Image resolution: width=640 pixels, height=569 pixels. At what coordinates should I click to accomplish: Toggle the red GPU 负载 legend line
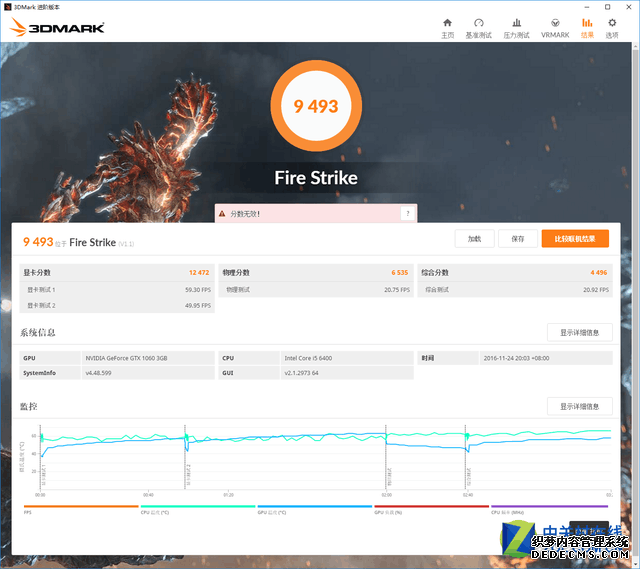(431, 507)
